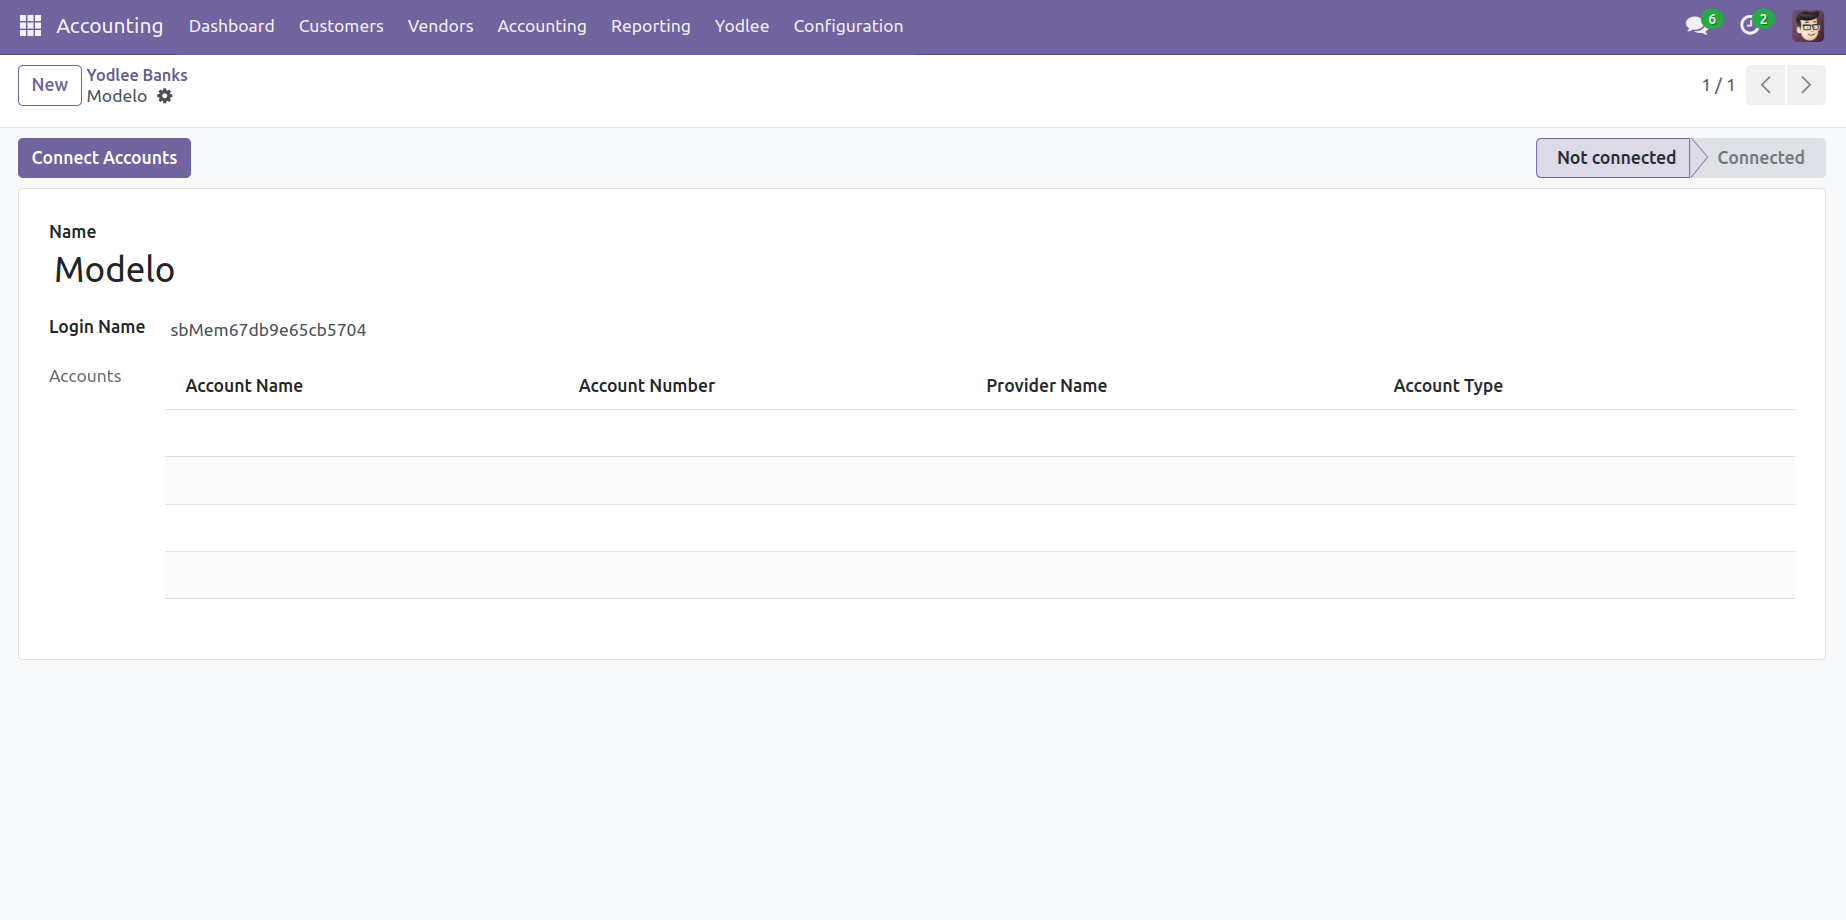This screenshot has width=1846, height=920.
Task: Click the Connect Accounts button
Action: (x=104, y=158)
